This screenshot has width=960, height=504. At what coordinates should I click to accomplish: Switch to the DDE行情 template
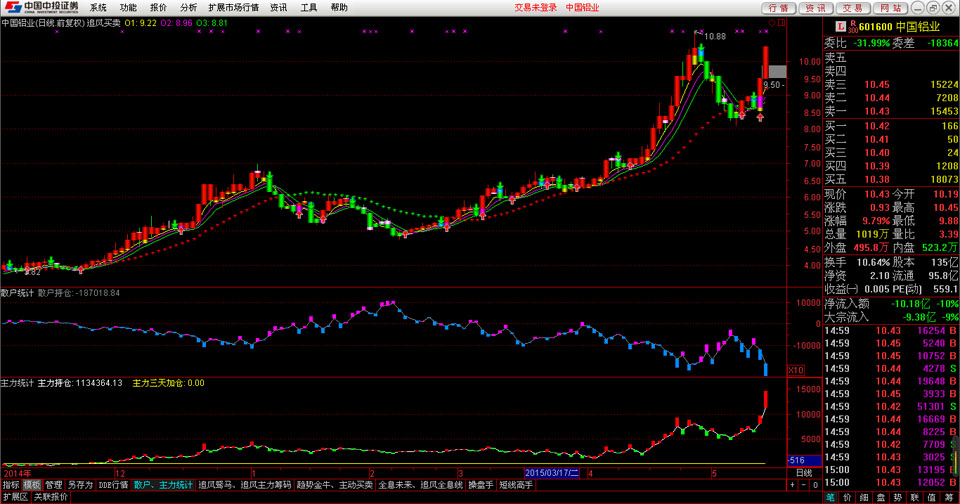113,485
